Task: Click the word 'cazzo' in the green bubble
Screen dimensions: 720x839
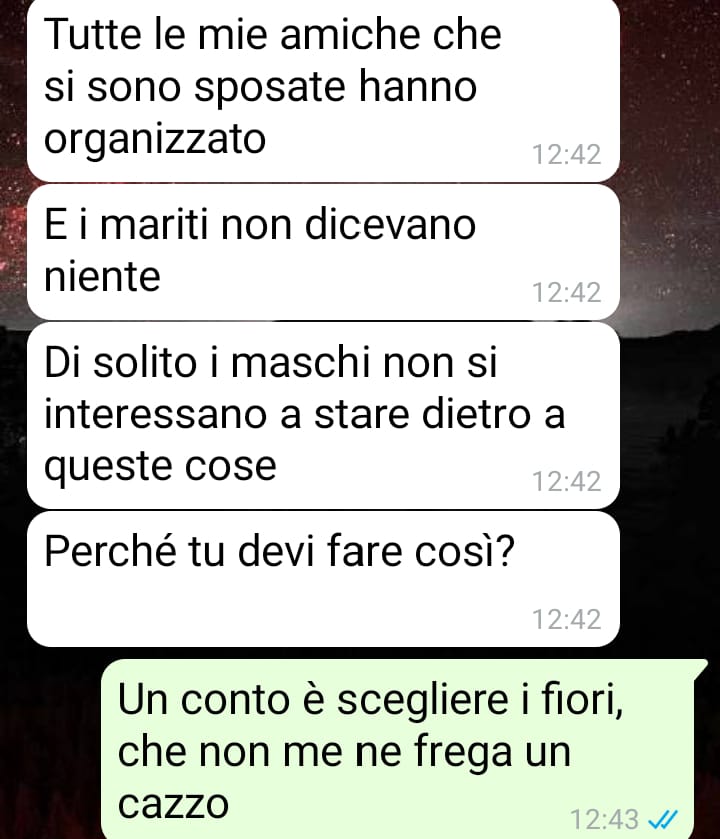Action: tap(173, 804)
